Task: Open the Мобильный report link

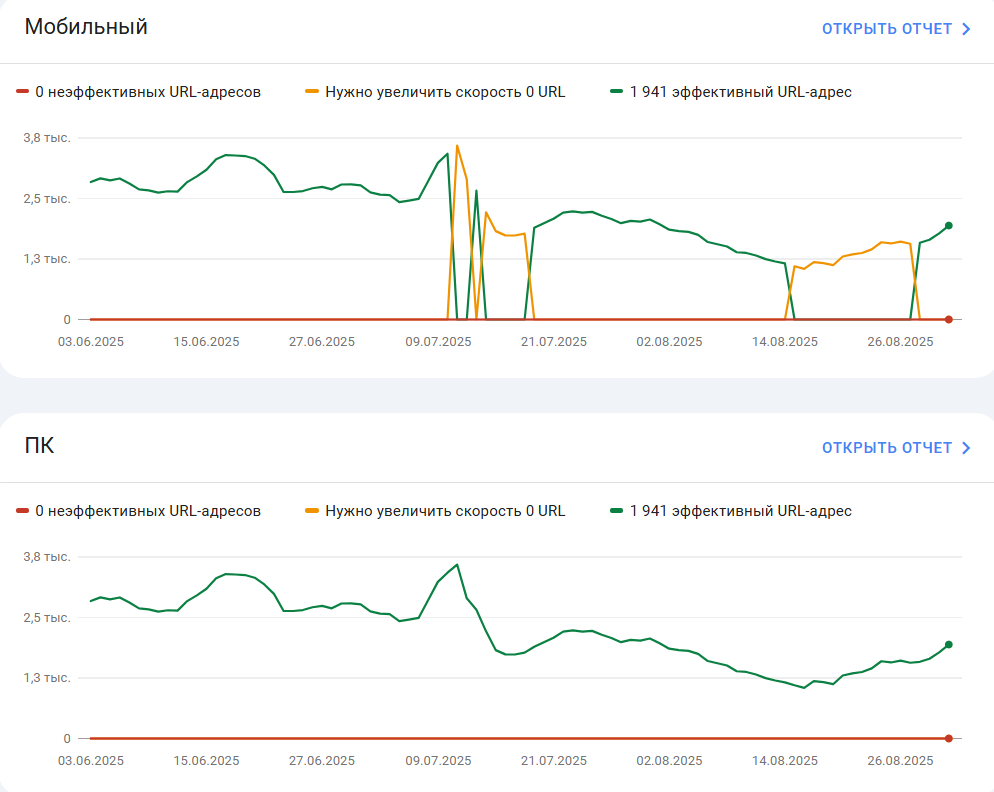Action: pyautogui.click(x=896, y=29)
